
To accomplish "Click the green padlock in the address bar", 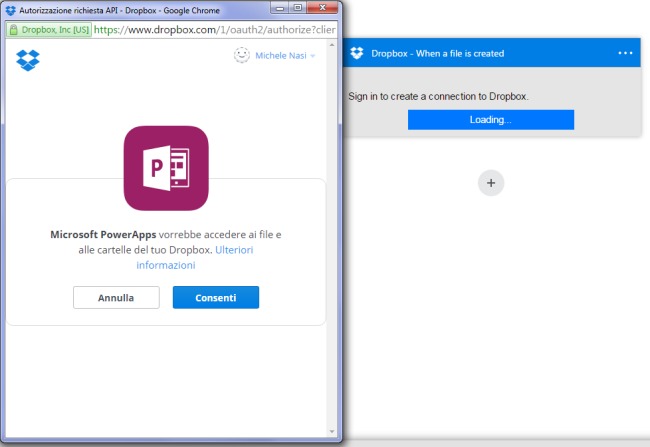I will tap(14, 30).
